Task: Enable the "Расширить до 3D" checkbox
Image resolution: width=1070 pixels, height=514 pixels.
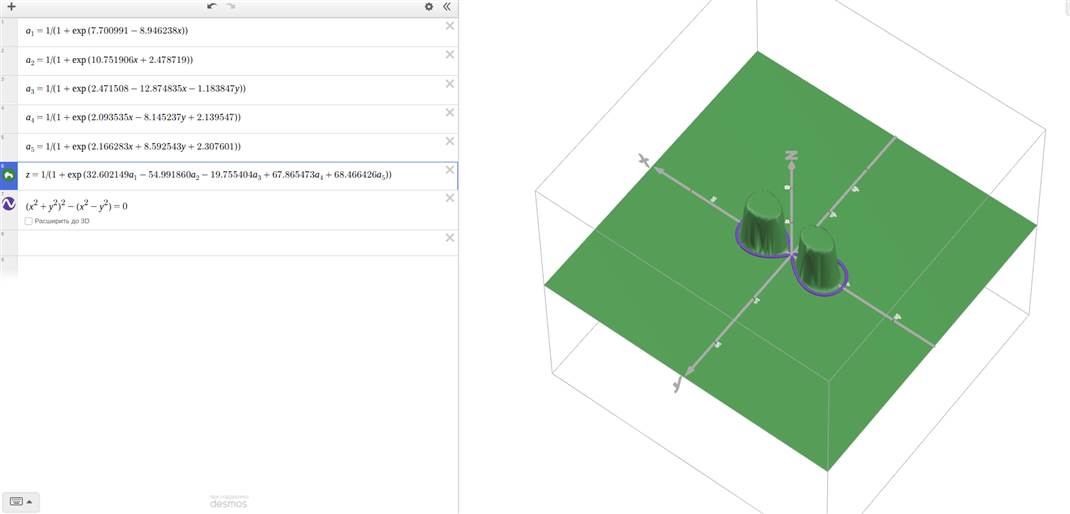Action: pyautogui.click(x=28, y=221)
